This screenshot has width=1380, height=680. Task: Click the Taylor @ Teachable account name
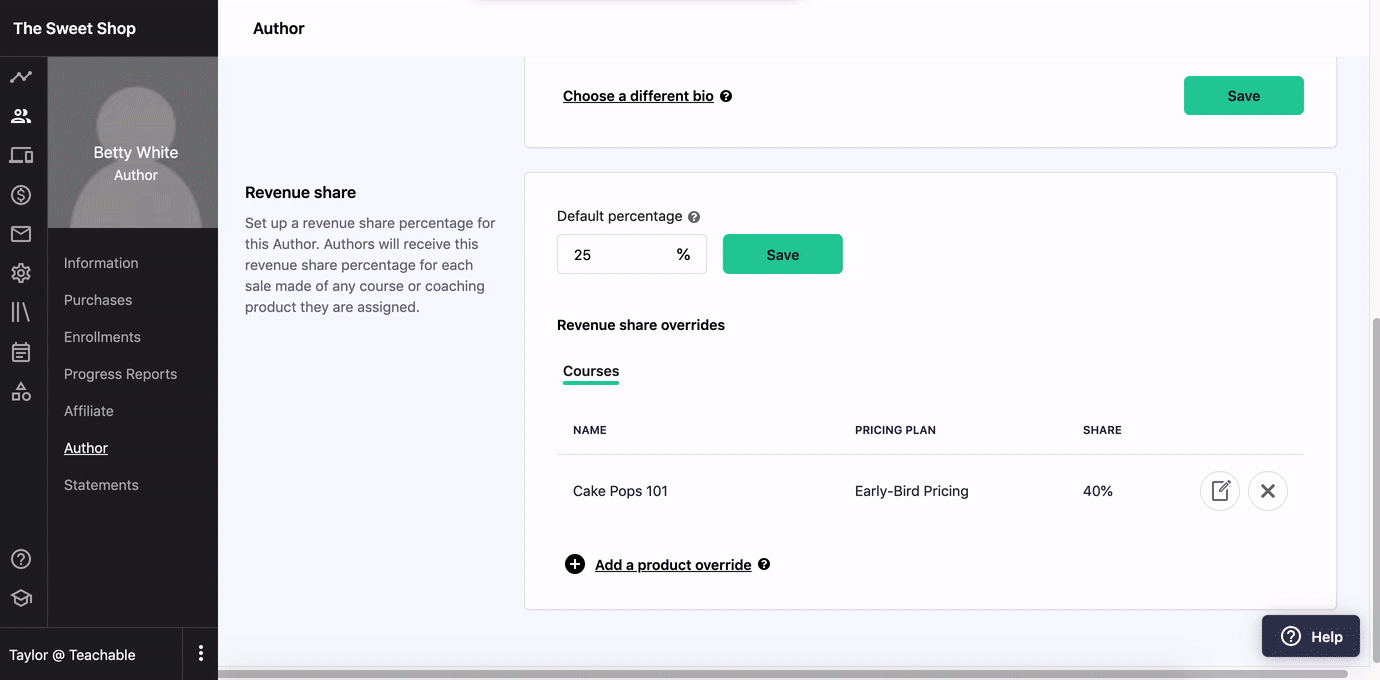click(72, 655)
